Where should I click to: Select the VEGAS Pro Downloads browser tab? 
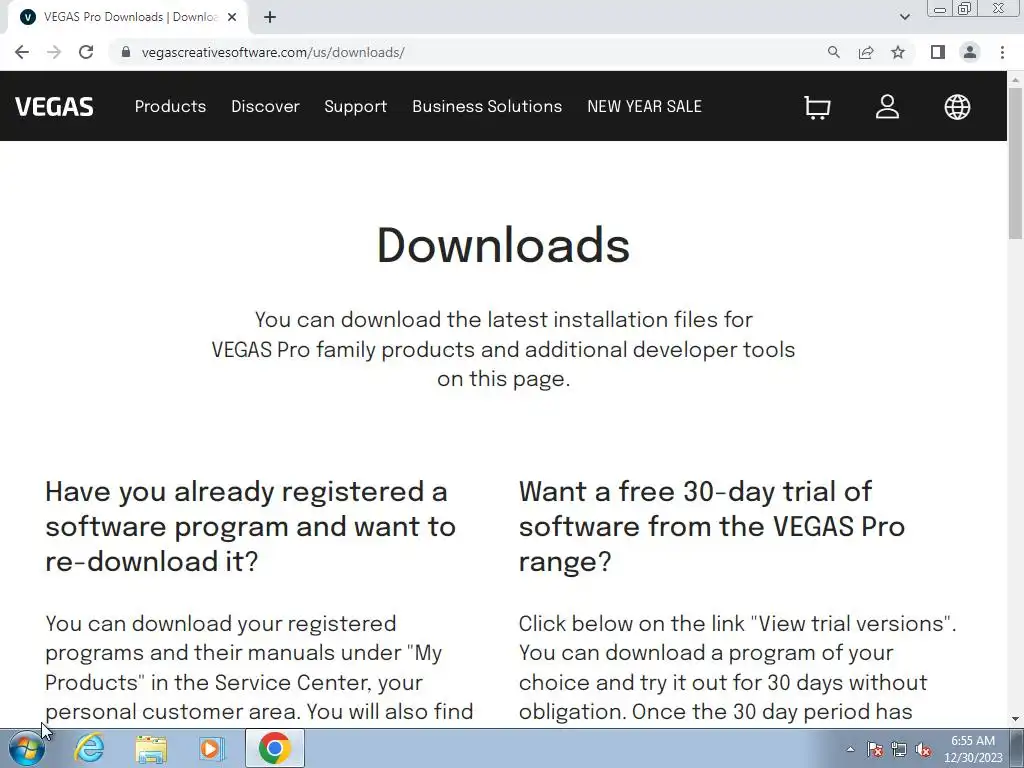coord(127,17)
